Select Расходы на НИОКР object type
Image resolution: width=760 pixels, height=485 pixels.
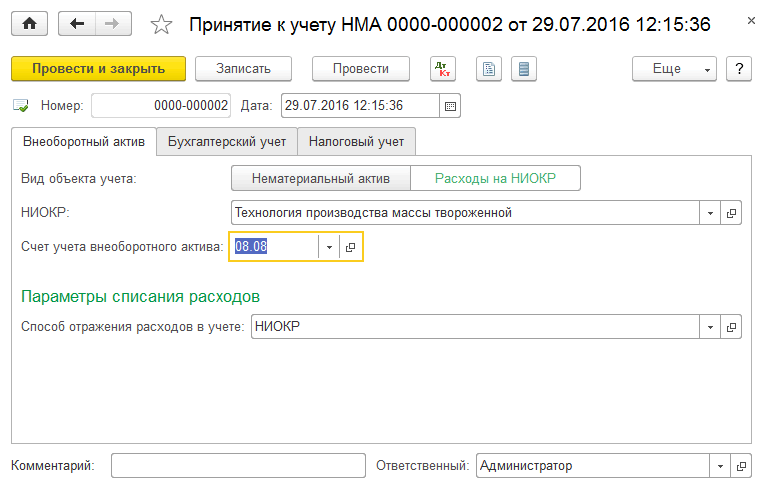(495, 178)
